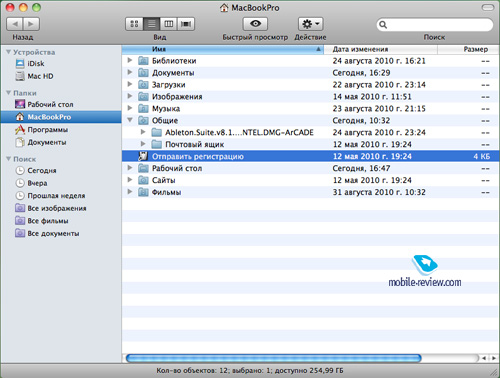
Task: Expand the Документы folder in the list
Action: (130, 72)
